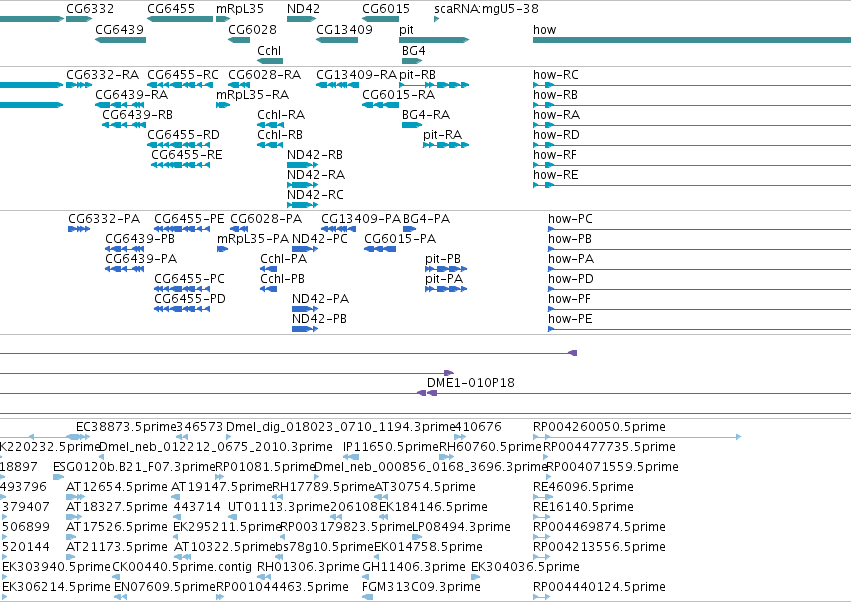Open protein CG6015-PA
Screen dimensions: 851x602
400,239
